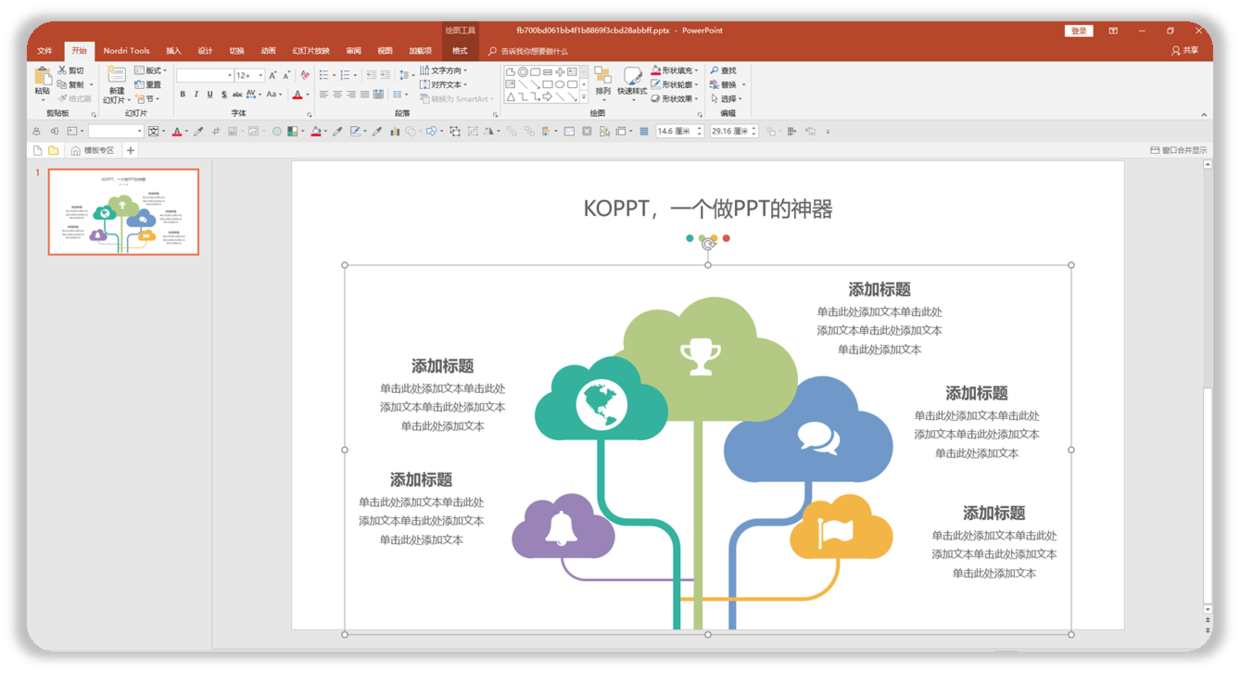This screenshot has width=1240, height=673.
Task: Open Shape Outline (形状轮廓) options
Action: click(675, 85)
